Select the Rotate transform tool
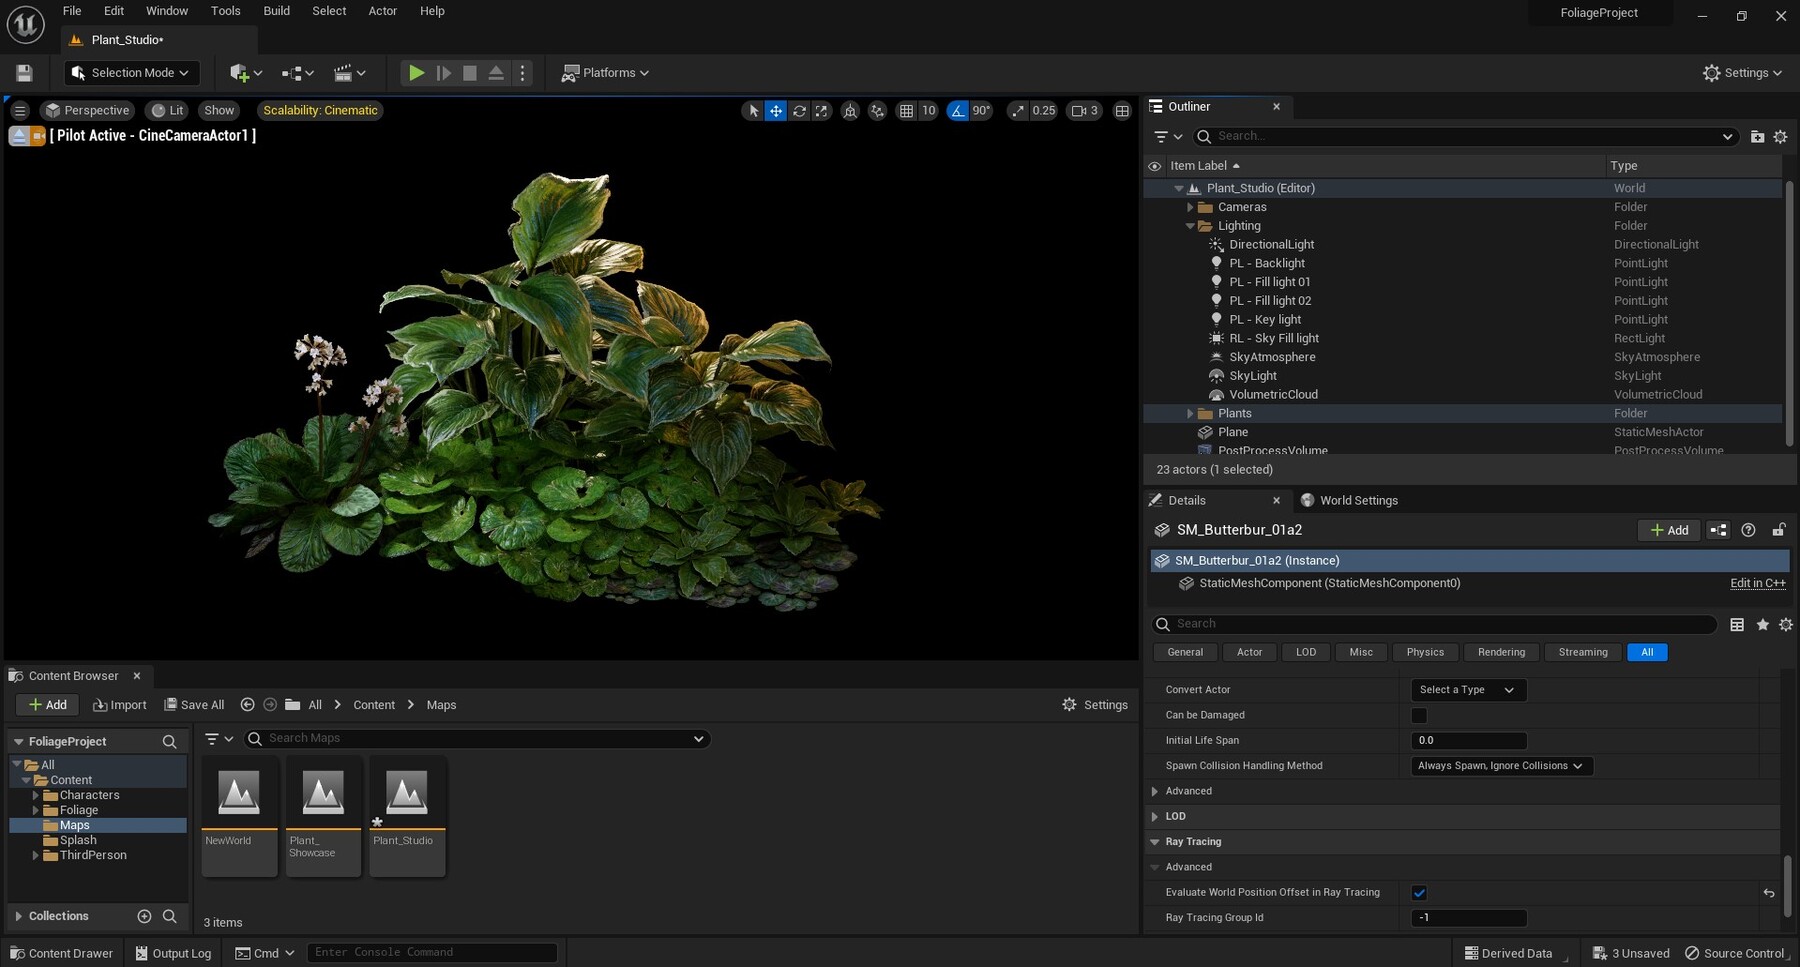The width and height of the screenshot is (1800, 967). click(799, 110)
